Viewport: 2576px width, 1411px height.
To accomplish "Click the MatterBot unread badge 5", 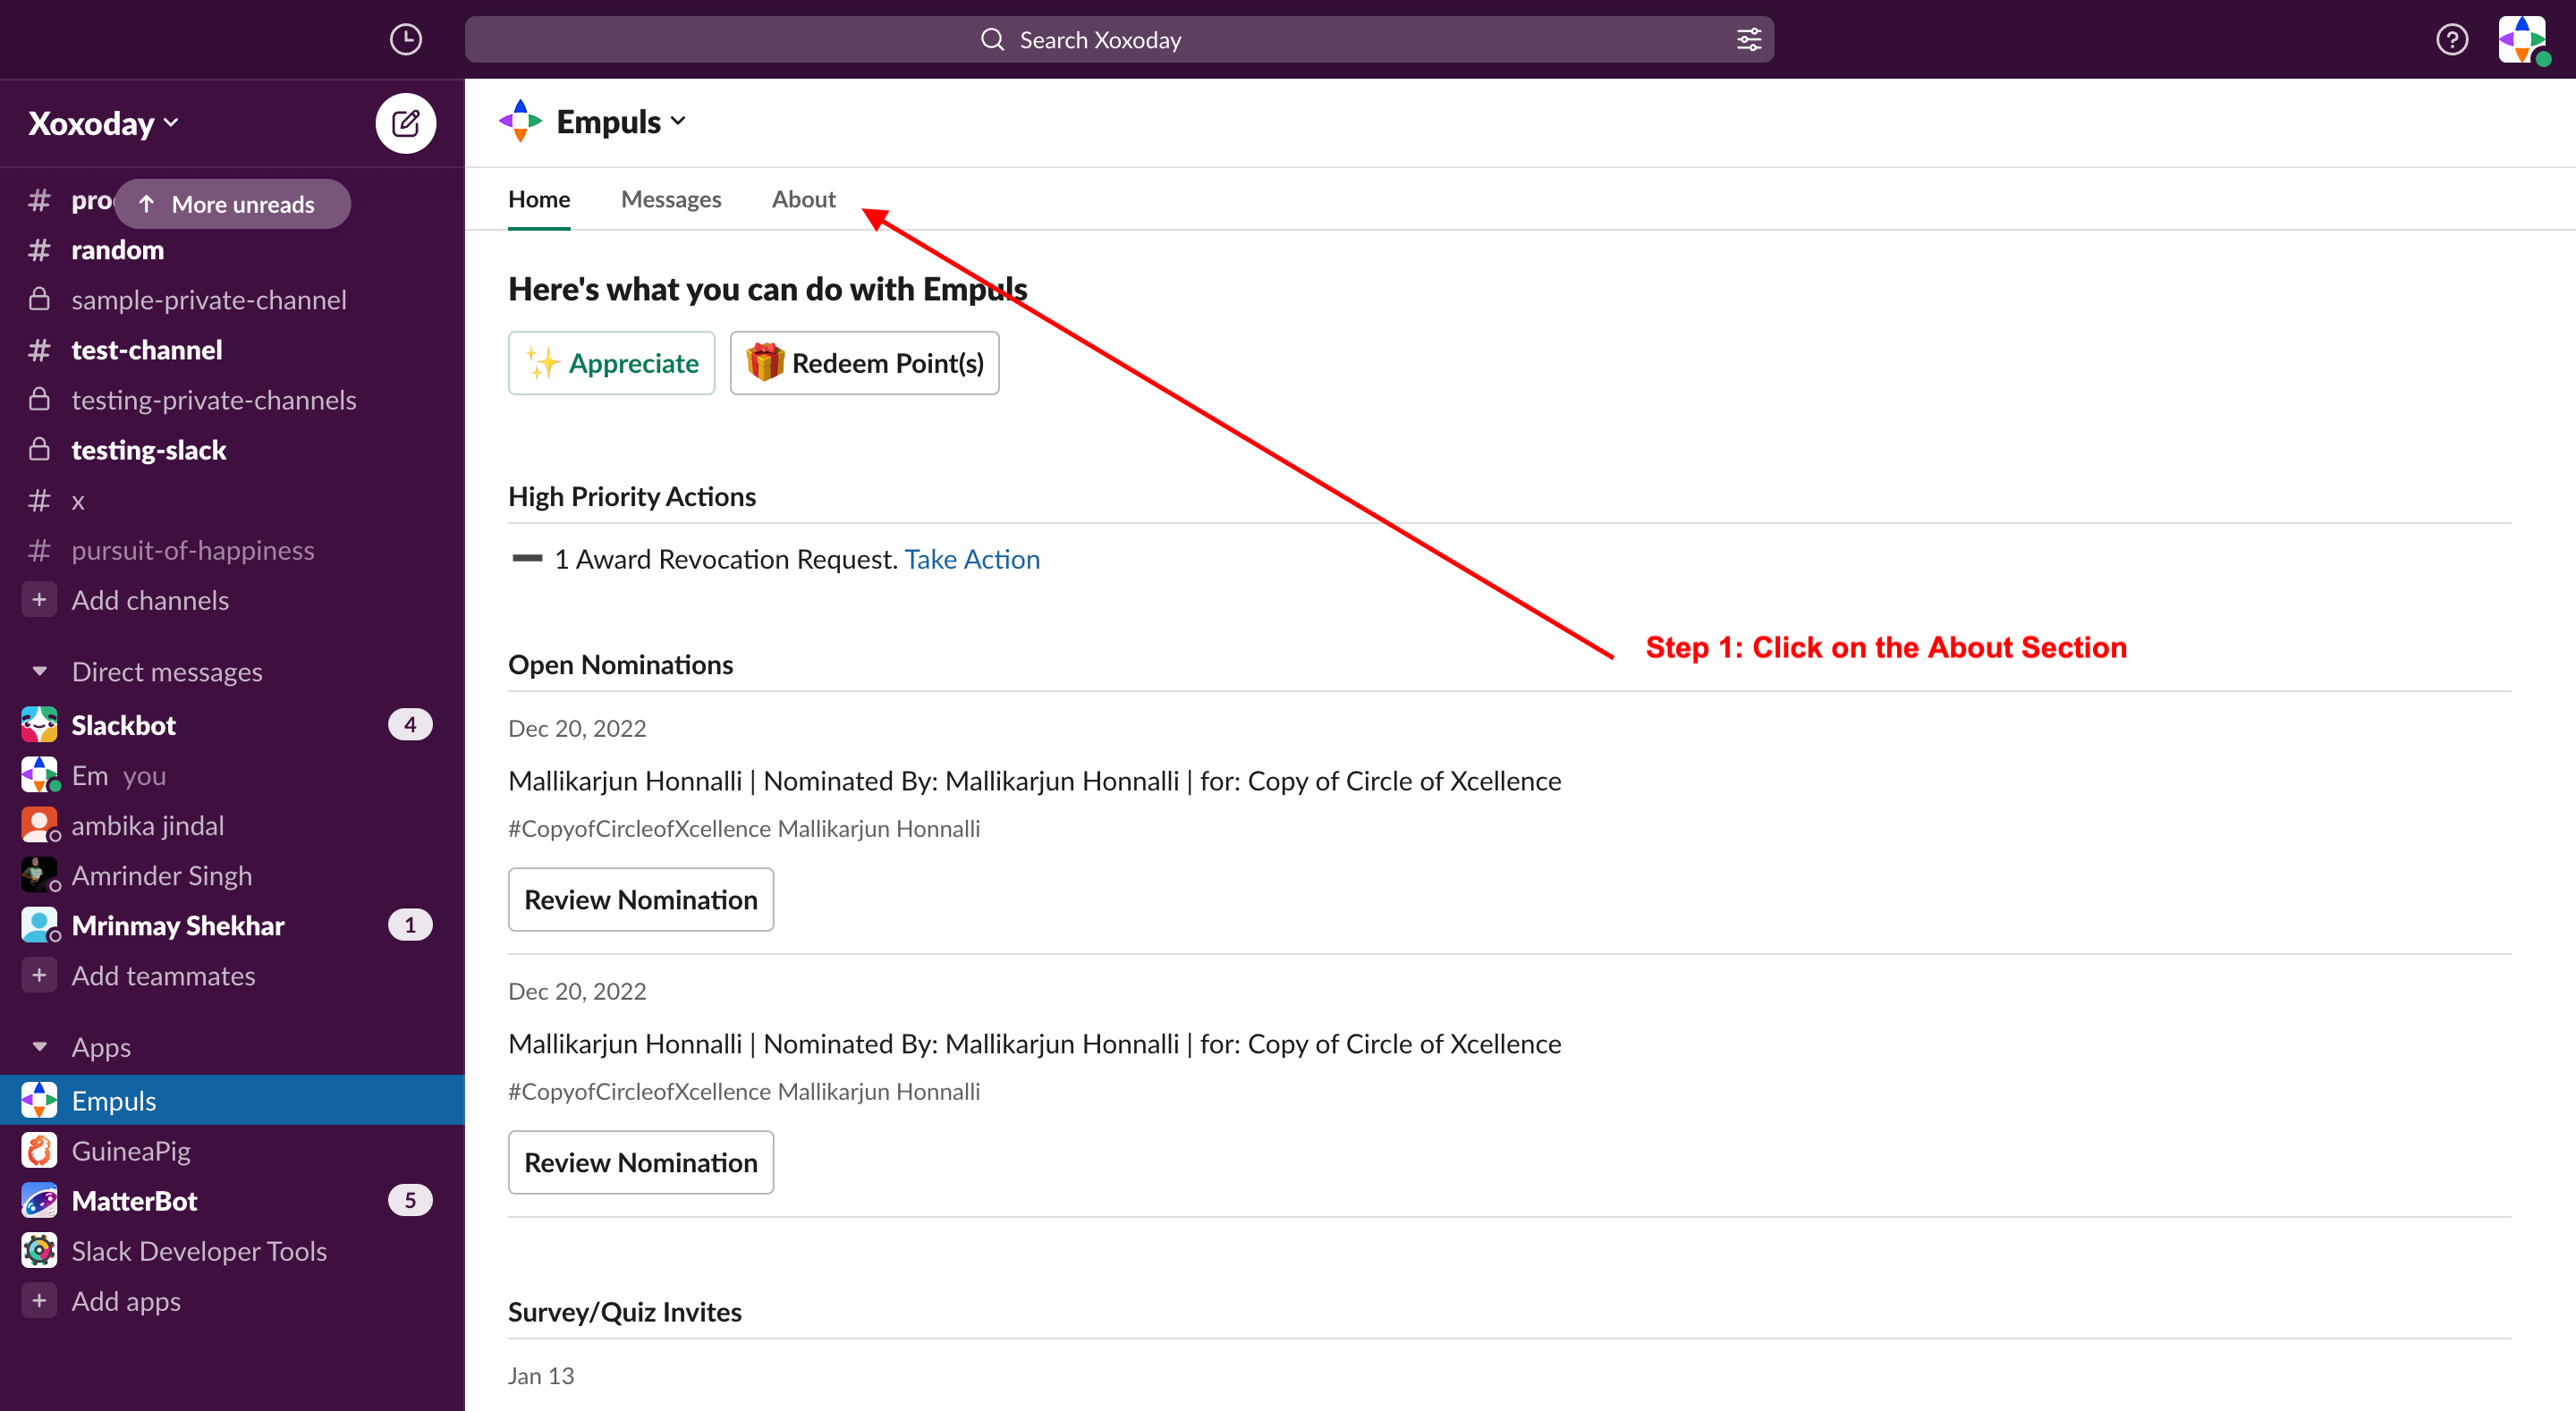I will (410, 1200).
